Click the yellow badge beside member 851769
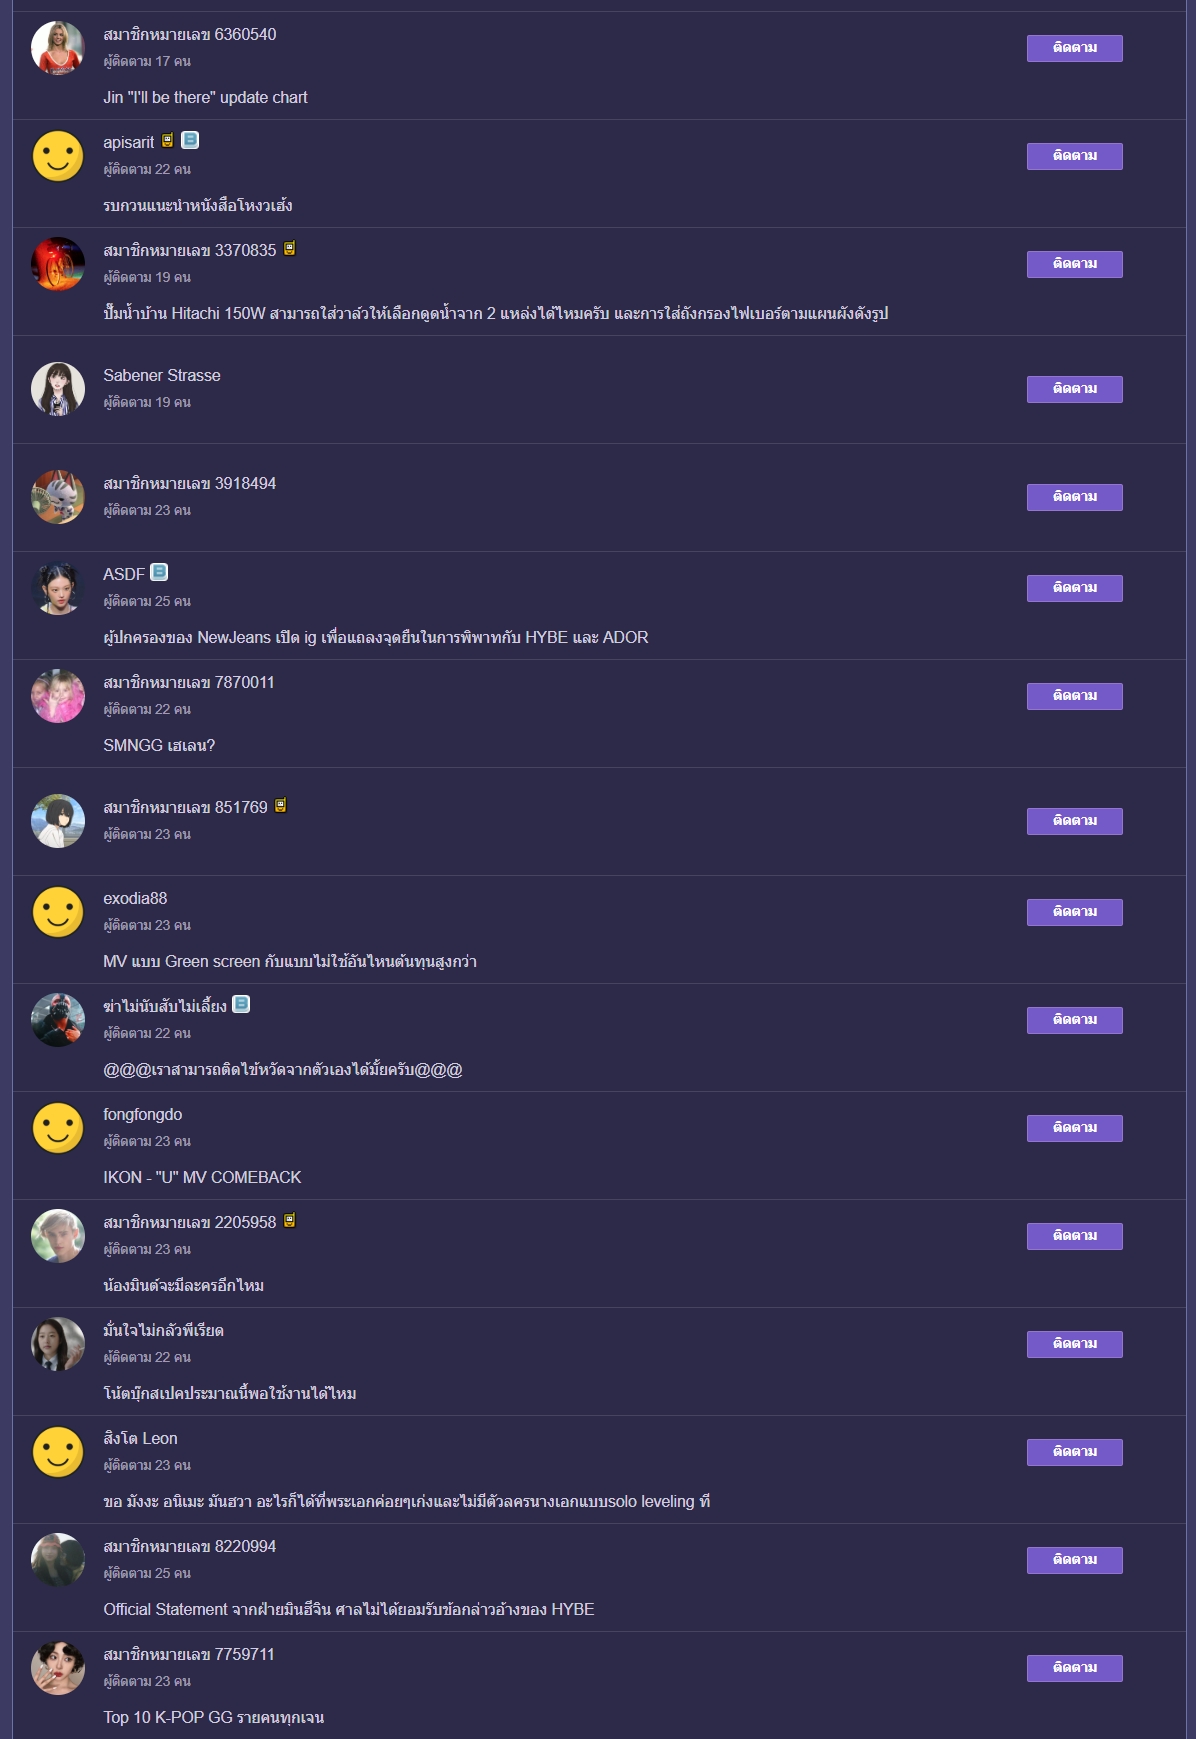Viewport: 1196px width, 1739px height. (x=281, y=805)
